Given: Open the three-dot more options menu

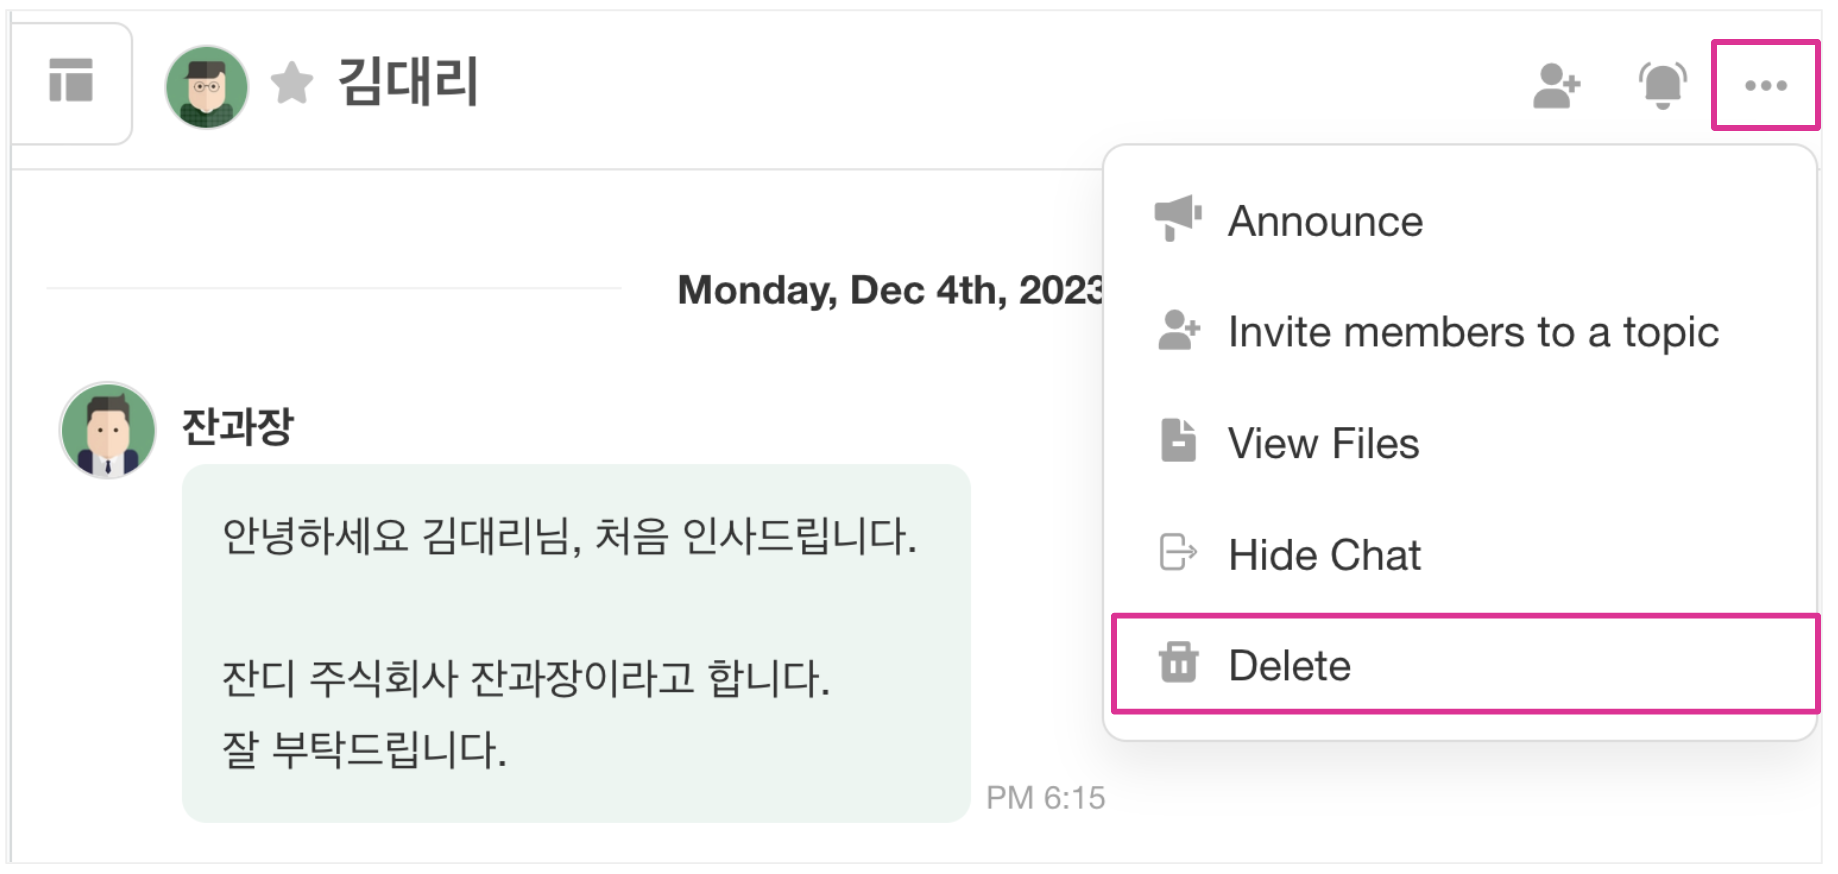Looking at the screenshot, I should (1765, 85).
